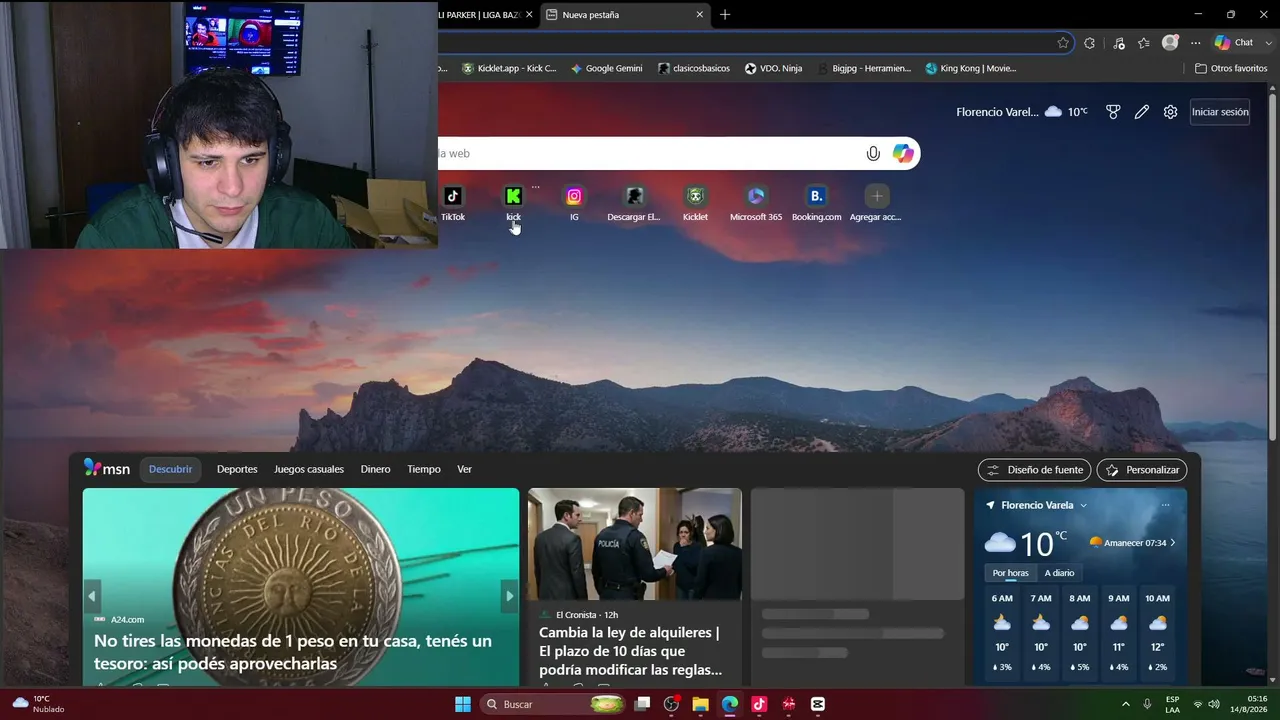Expand the Amanecer 07:34 details chevron
The width and height of the screenshot is (1280, 720).
point(1172,543)
